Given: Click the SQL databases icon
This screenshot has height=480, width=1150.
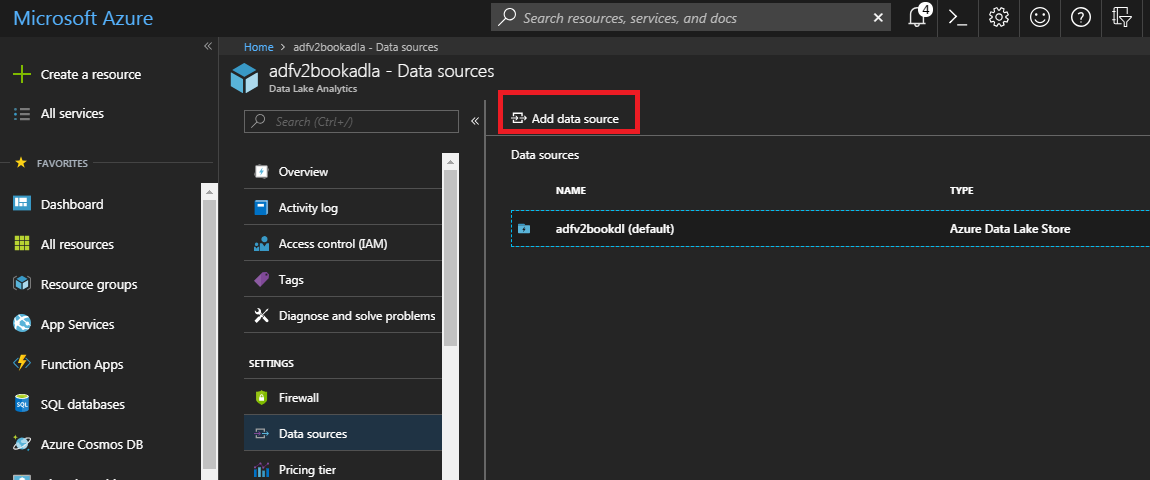Looking at the screenshot, I should [22, 404].
